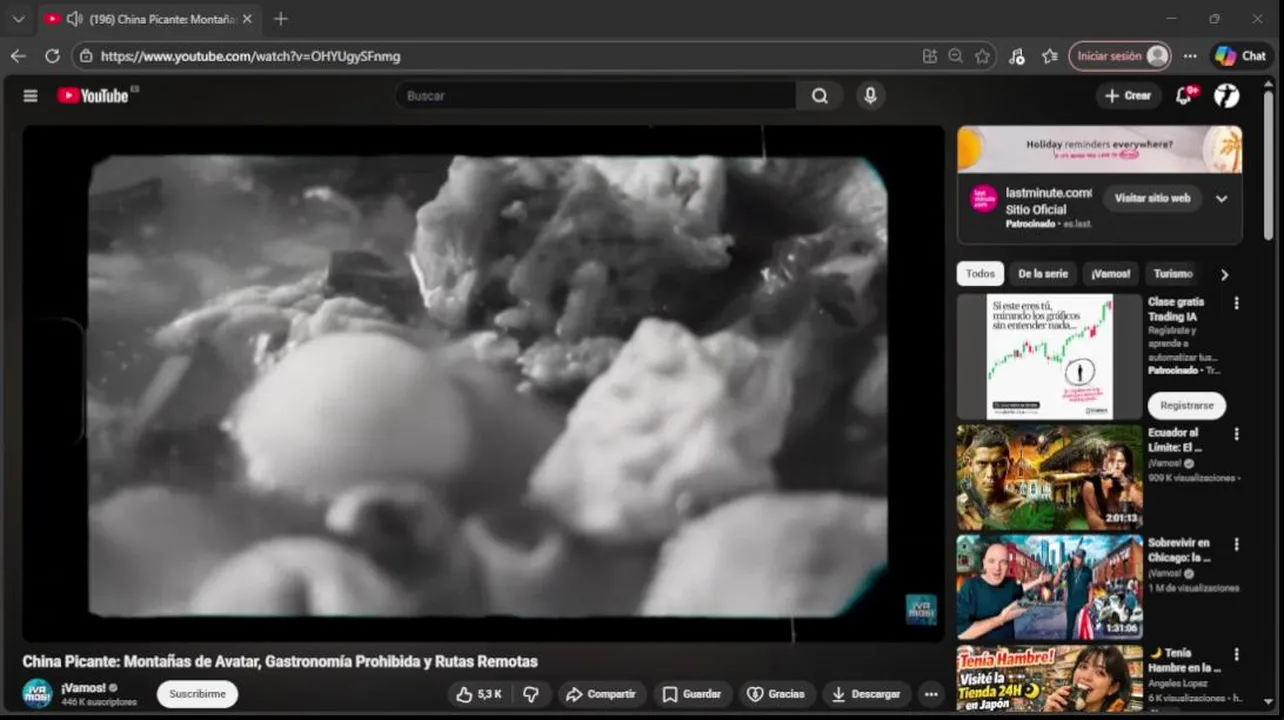Open media control music note icon
The height and width of the screenshot is (720, 1284).
[x=1017, y=56]
